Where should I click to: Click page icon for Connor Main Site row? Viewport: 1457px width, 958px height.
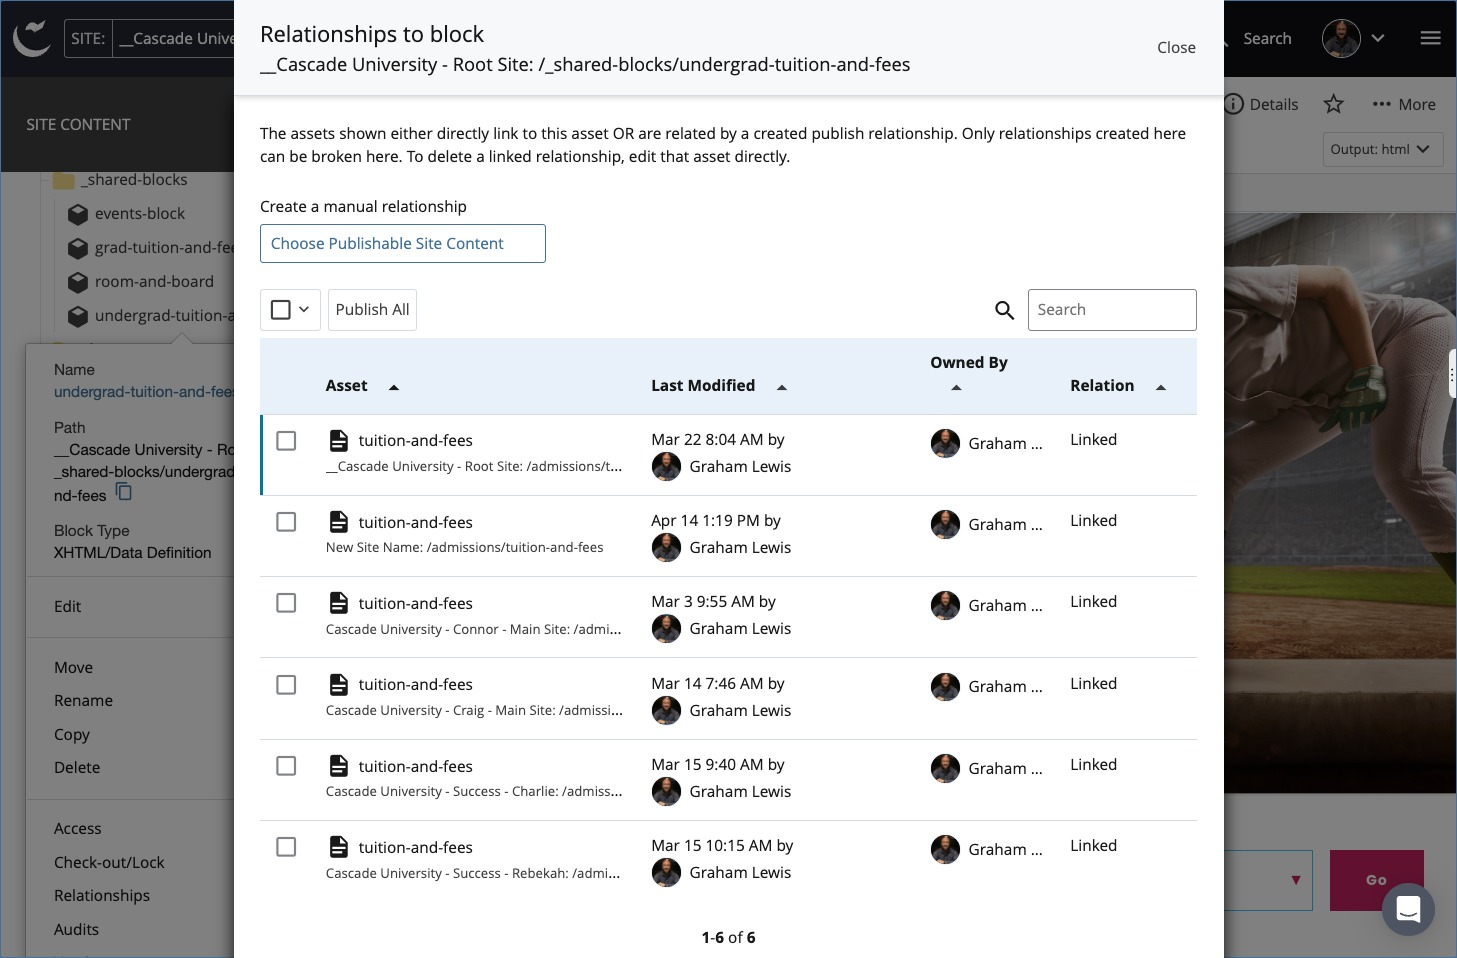click(339, 603)
